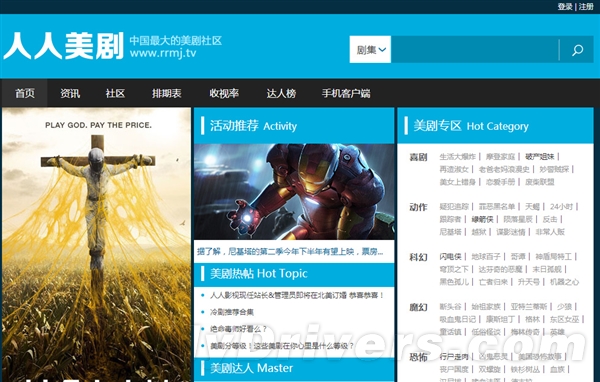Open the 24小时 show link
Image resolution: width=600 pixels, height=382 pixels.
coord(561,207)
